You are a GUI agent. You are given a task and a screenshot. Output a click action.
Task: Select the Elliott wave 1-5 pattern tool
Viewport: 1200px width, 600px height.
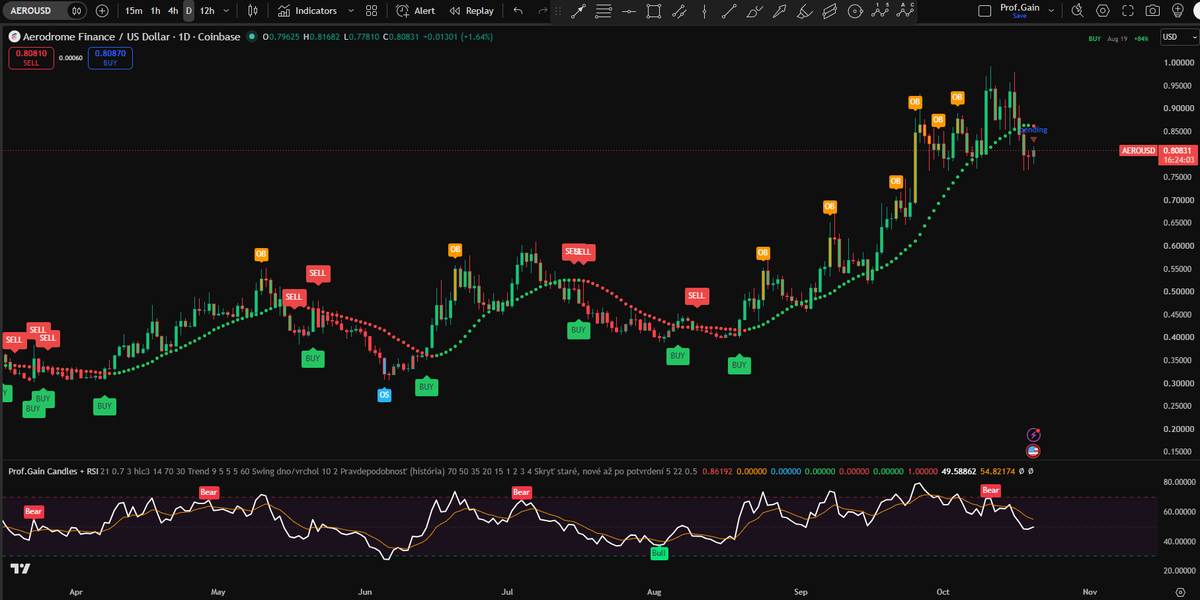[x=881, y=11]
